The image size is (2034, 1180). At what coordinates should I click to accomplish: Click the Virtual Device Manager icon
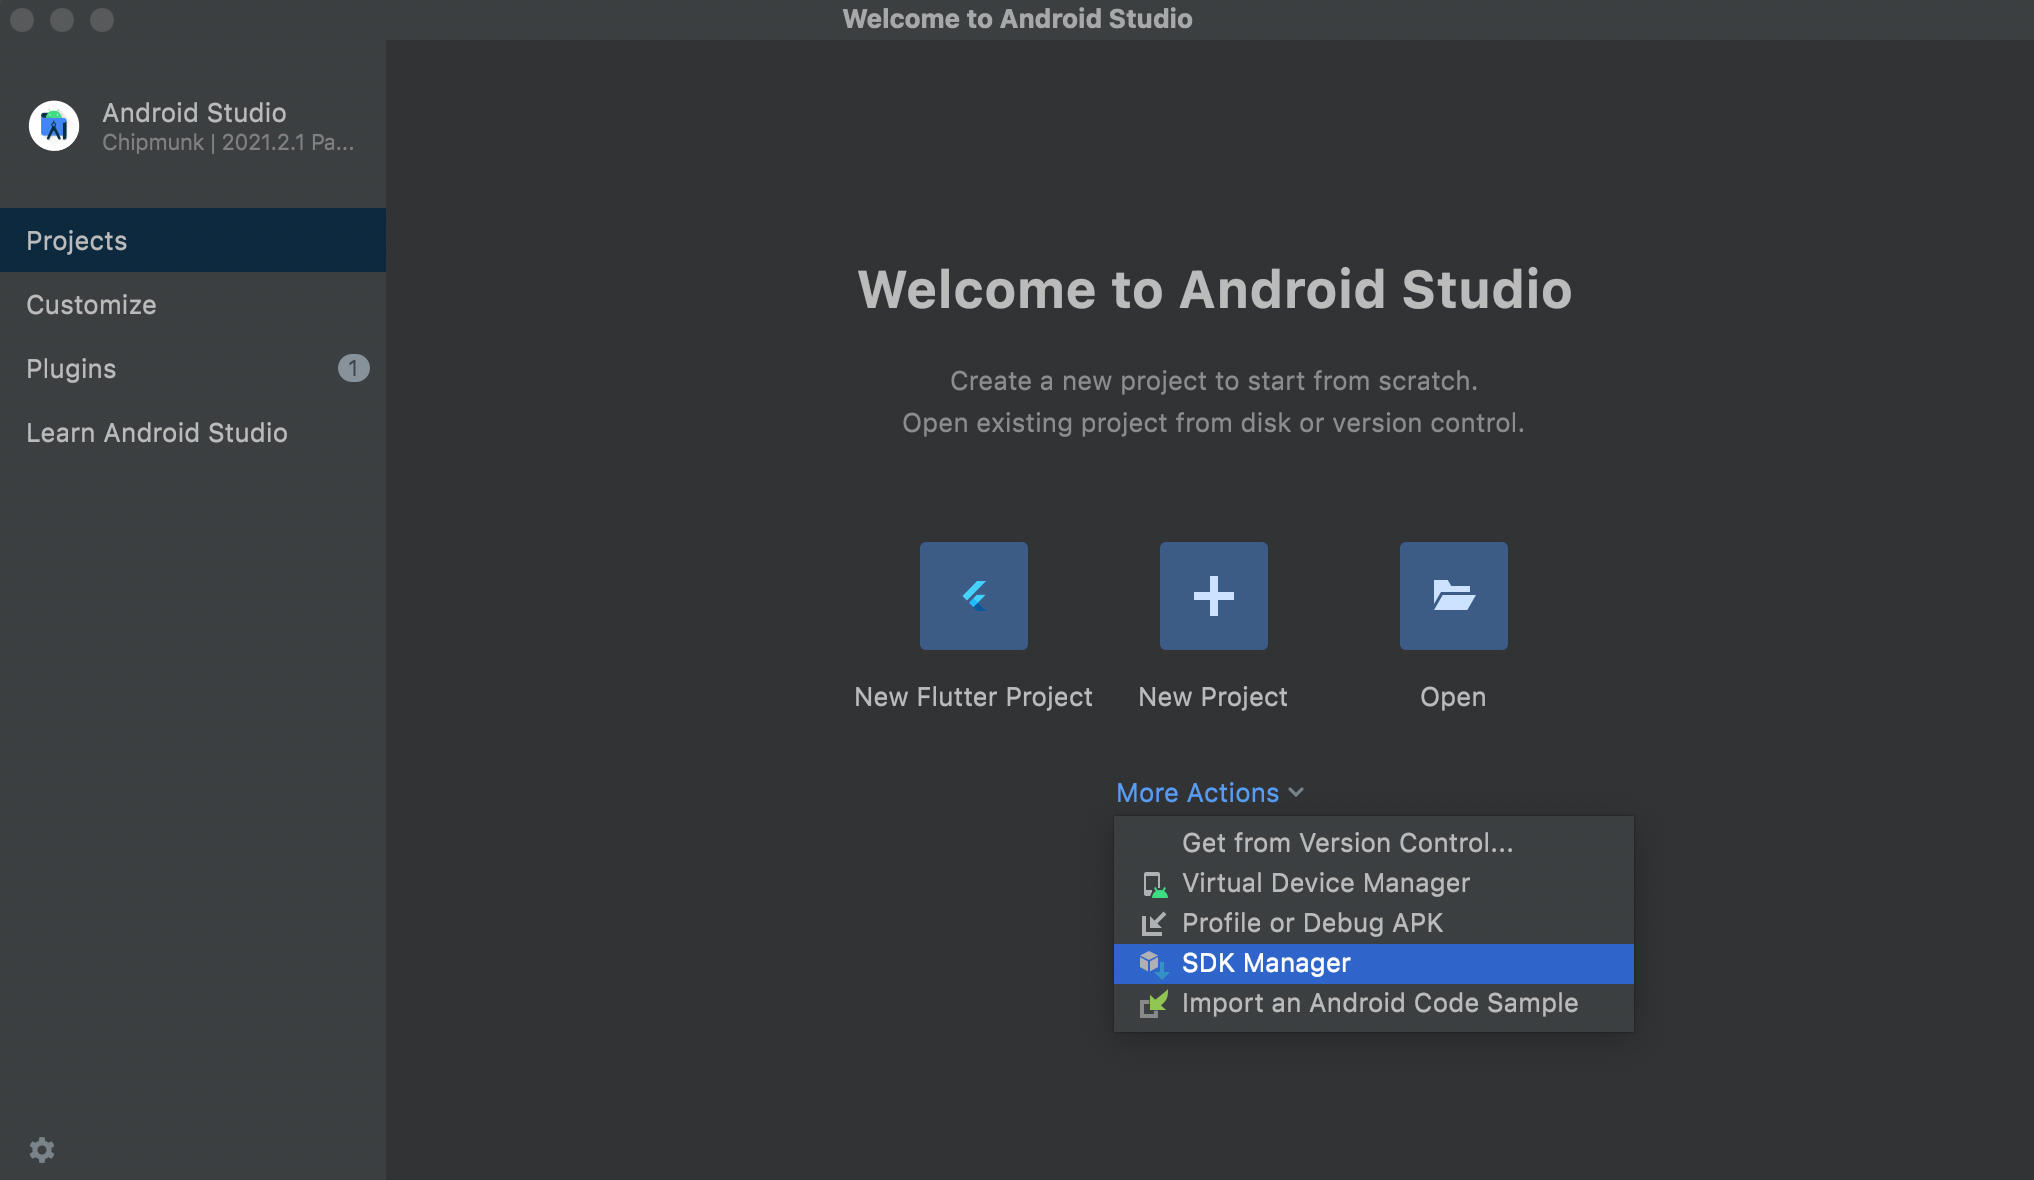click(1154, 884)
